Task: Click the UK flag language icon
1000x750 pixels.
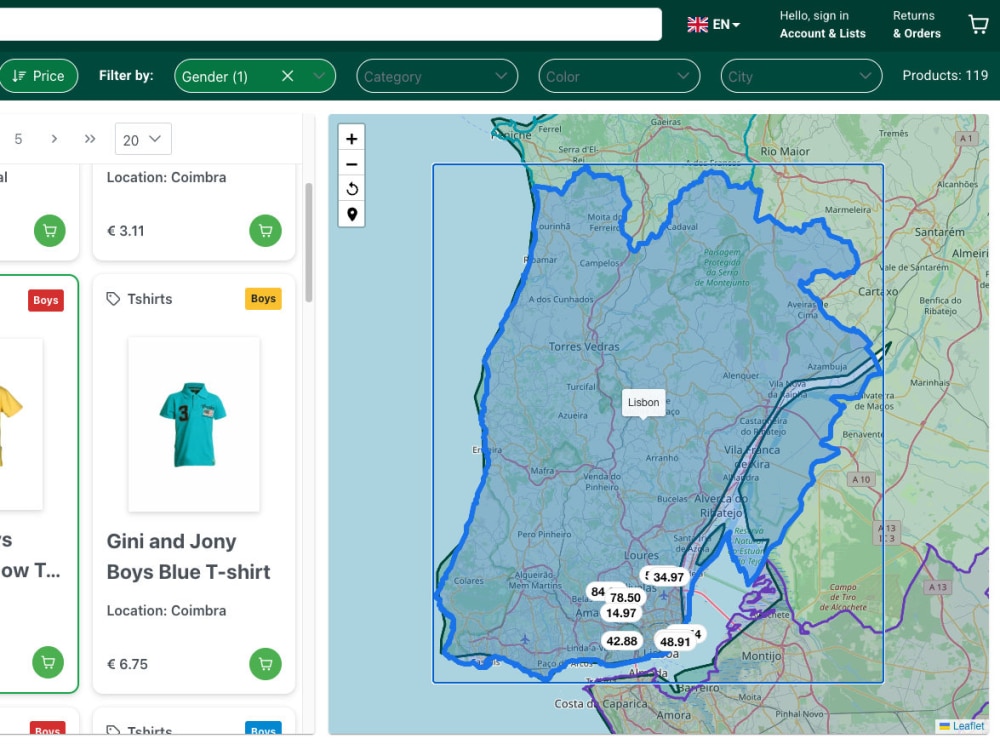Action: 697,25
